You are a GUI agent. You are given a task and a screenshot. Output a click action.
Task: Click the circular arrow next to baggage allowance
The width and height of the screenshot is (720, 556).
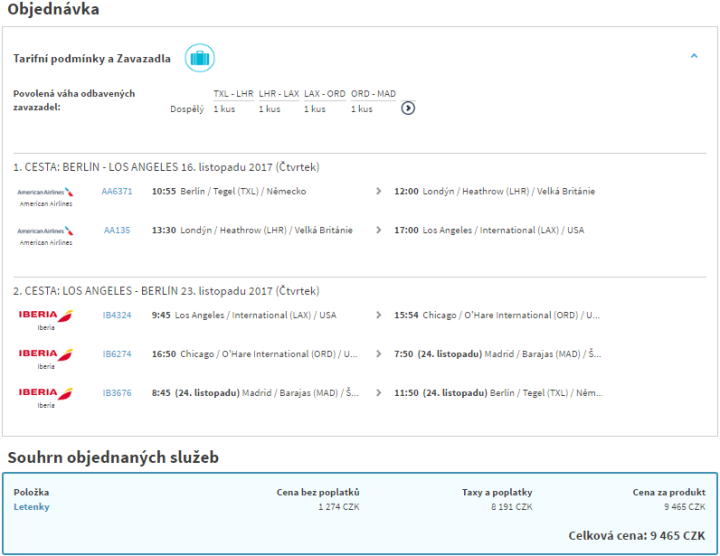coord(408,108)
